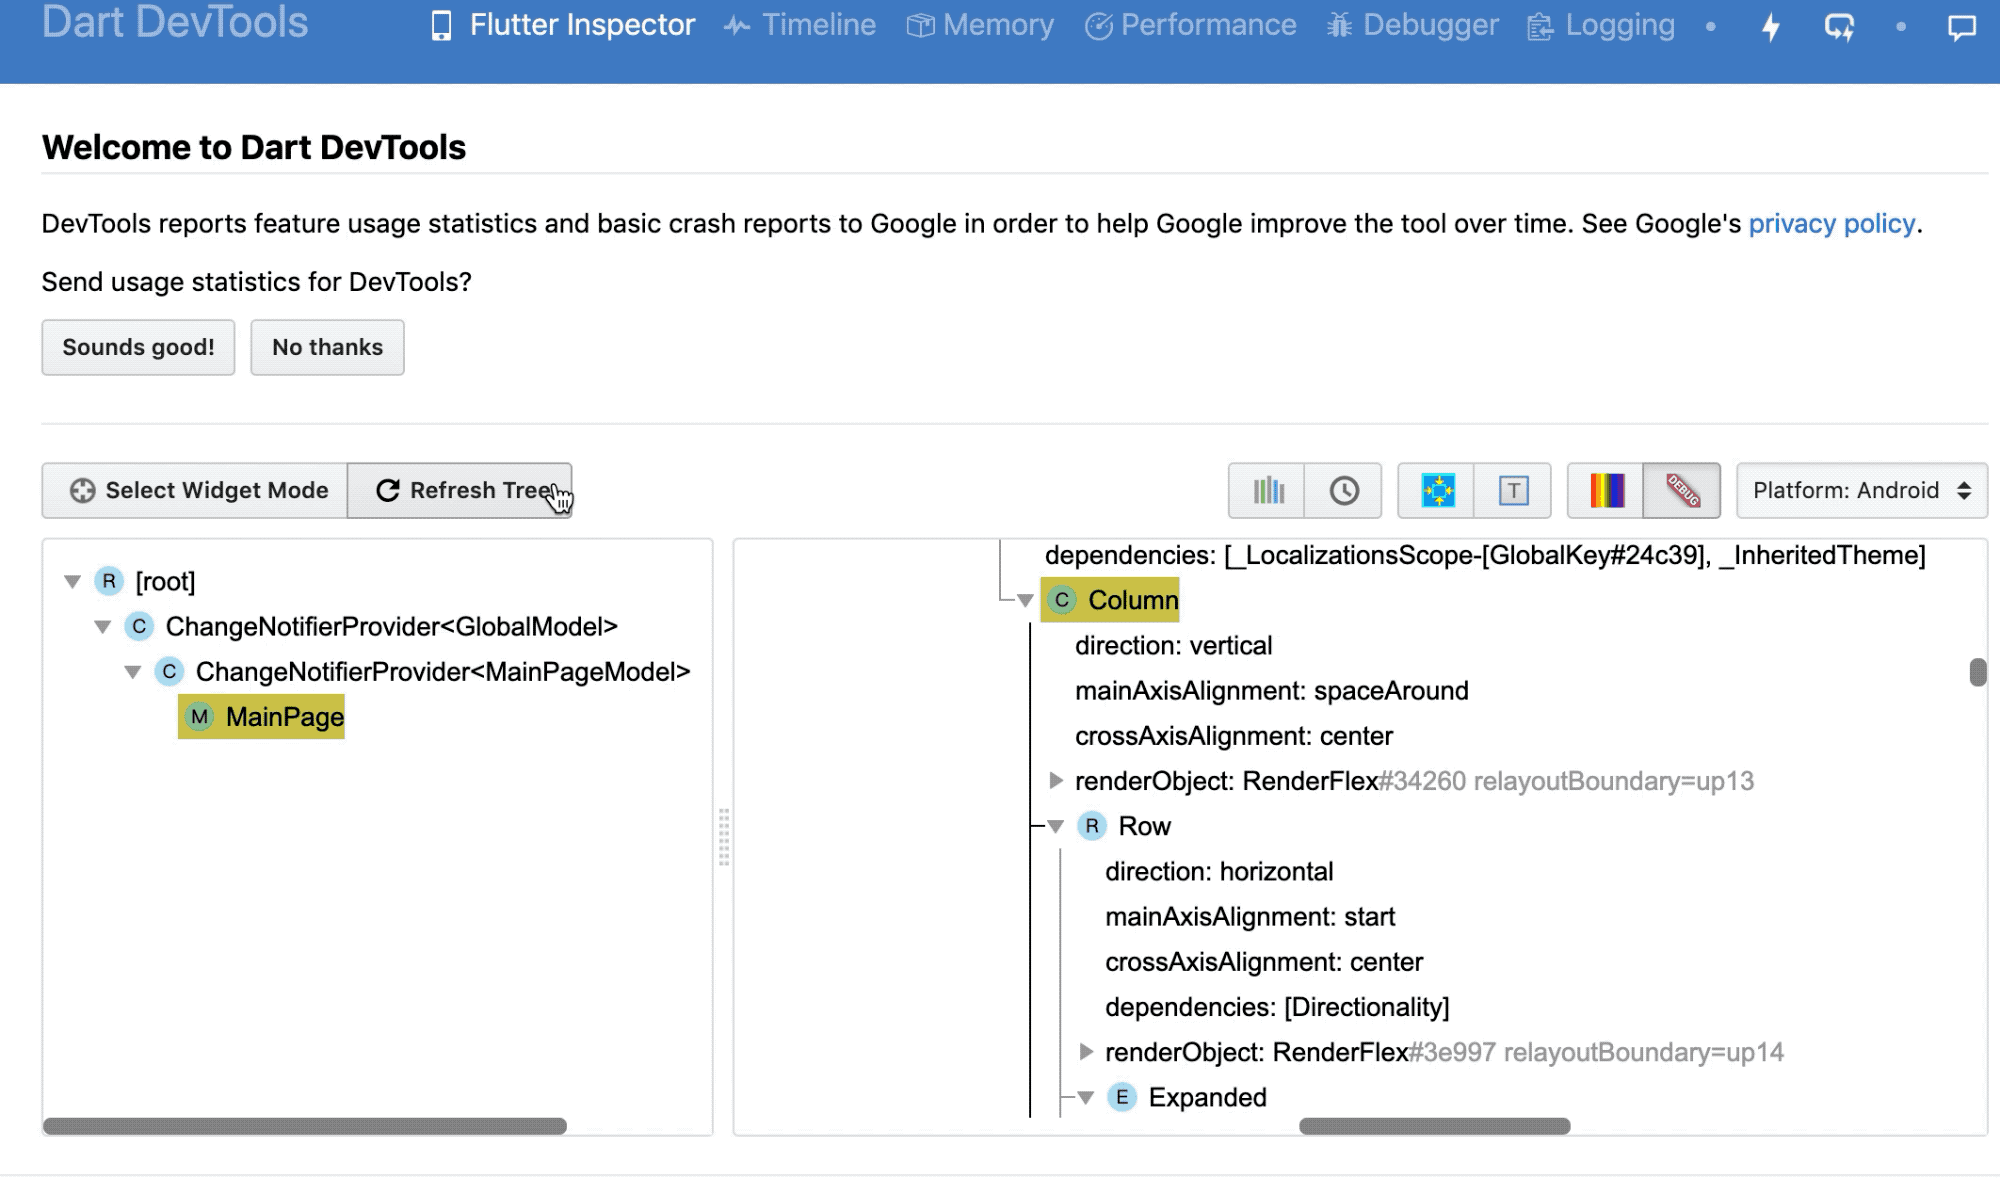The image size is (2000, 1178).
Task: Collapse ChangeNotifierProvider<GlobalModel> node arrow
Action: 102,626
